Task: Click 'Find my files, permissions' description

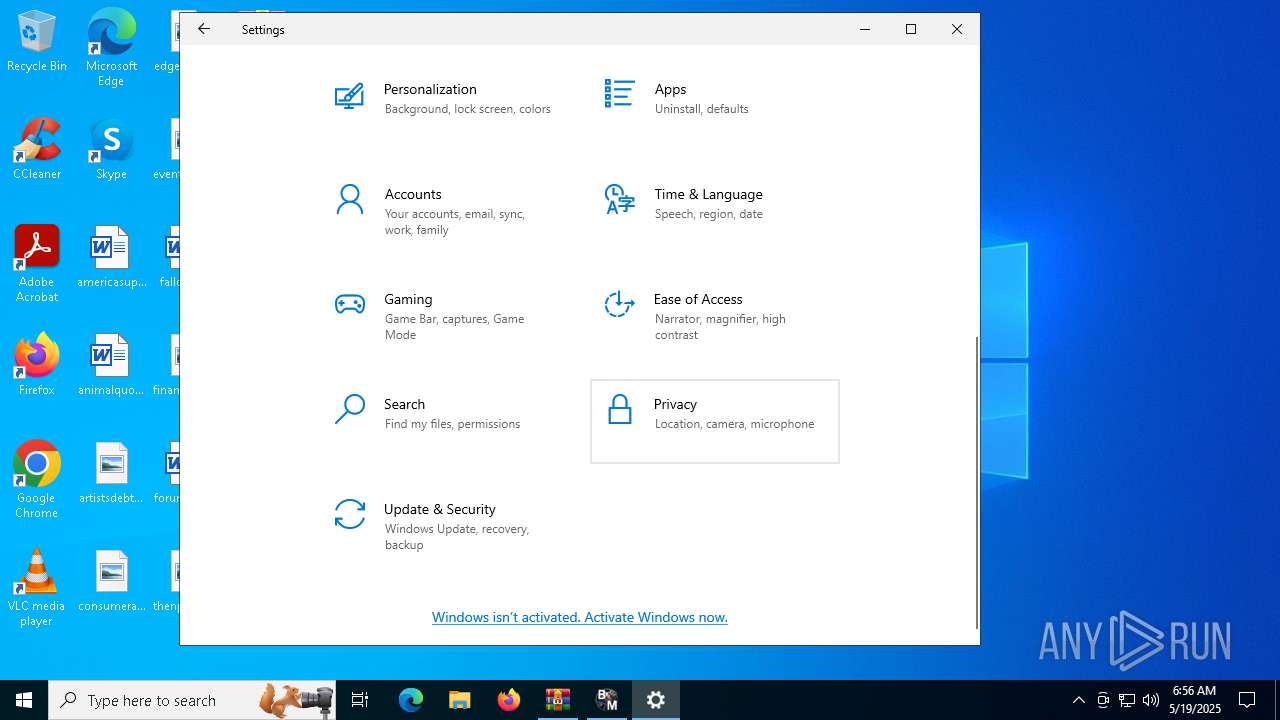Action: 452,424
